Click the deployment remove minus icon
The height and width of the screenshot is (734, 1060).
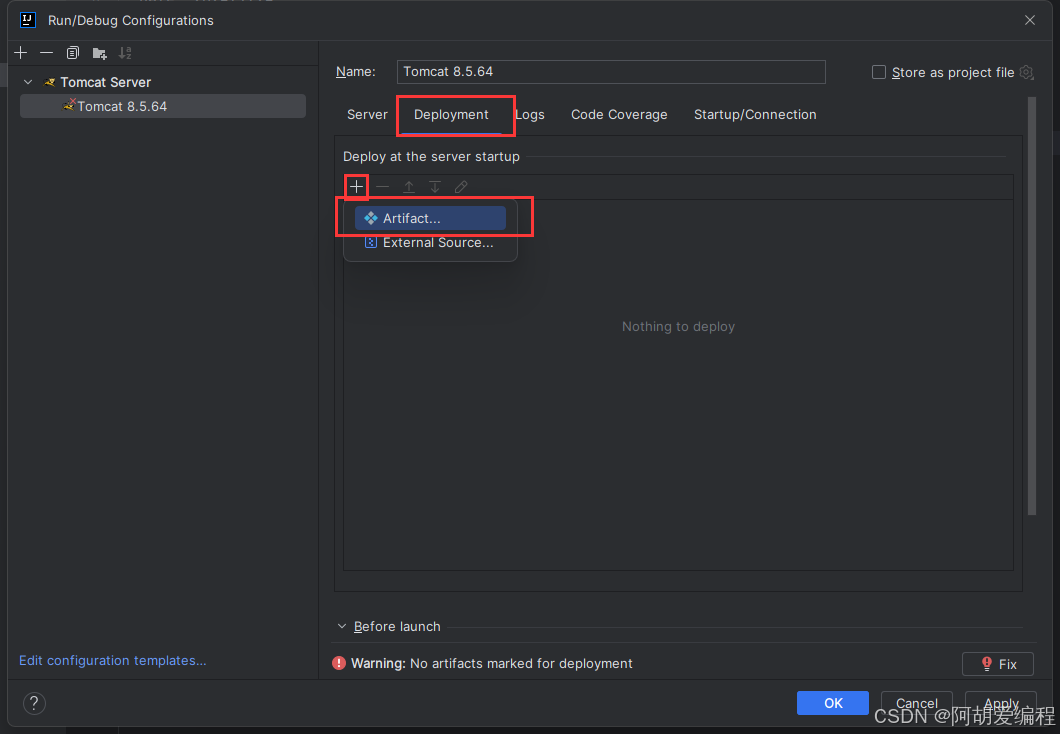pyautogui.click(x=383, y=187)
